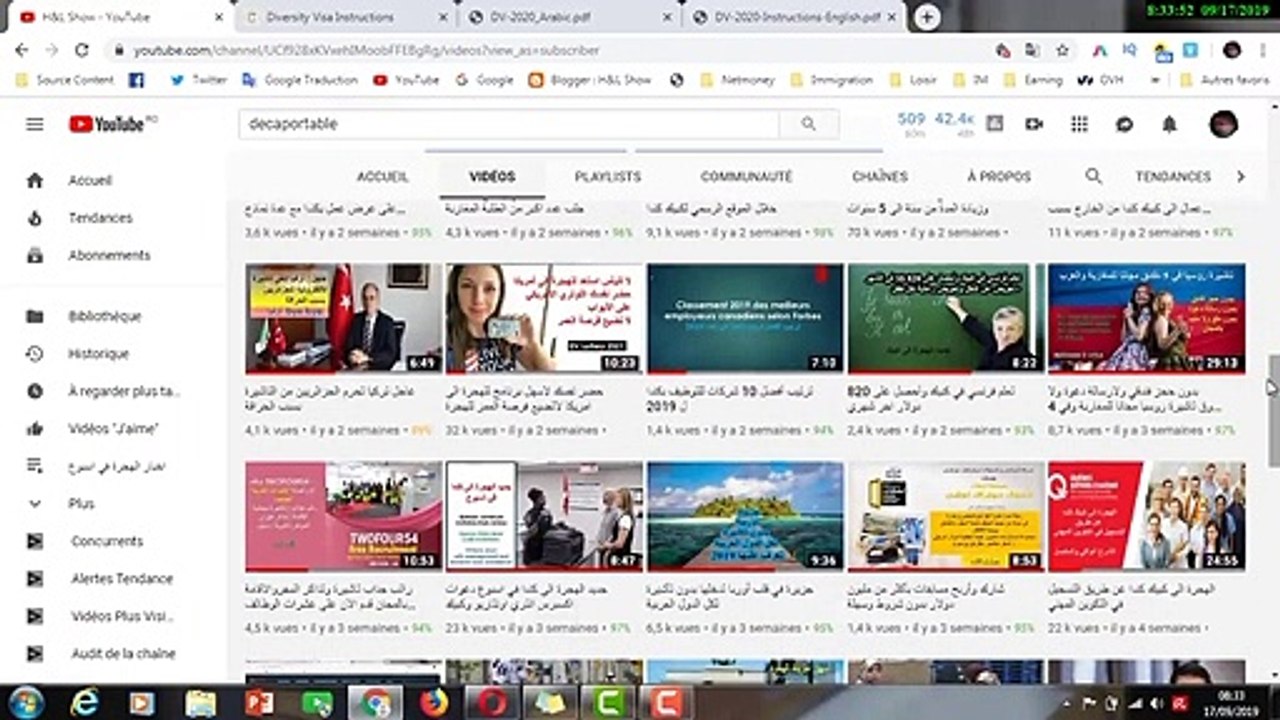Open Vidéos "J'aime" in the sidebar
This screenshot has width=1280, height=720.
point(112,428)
